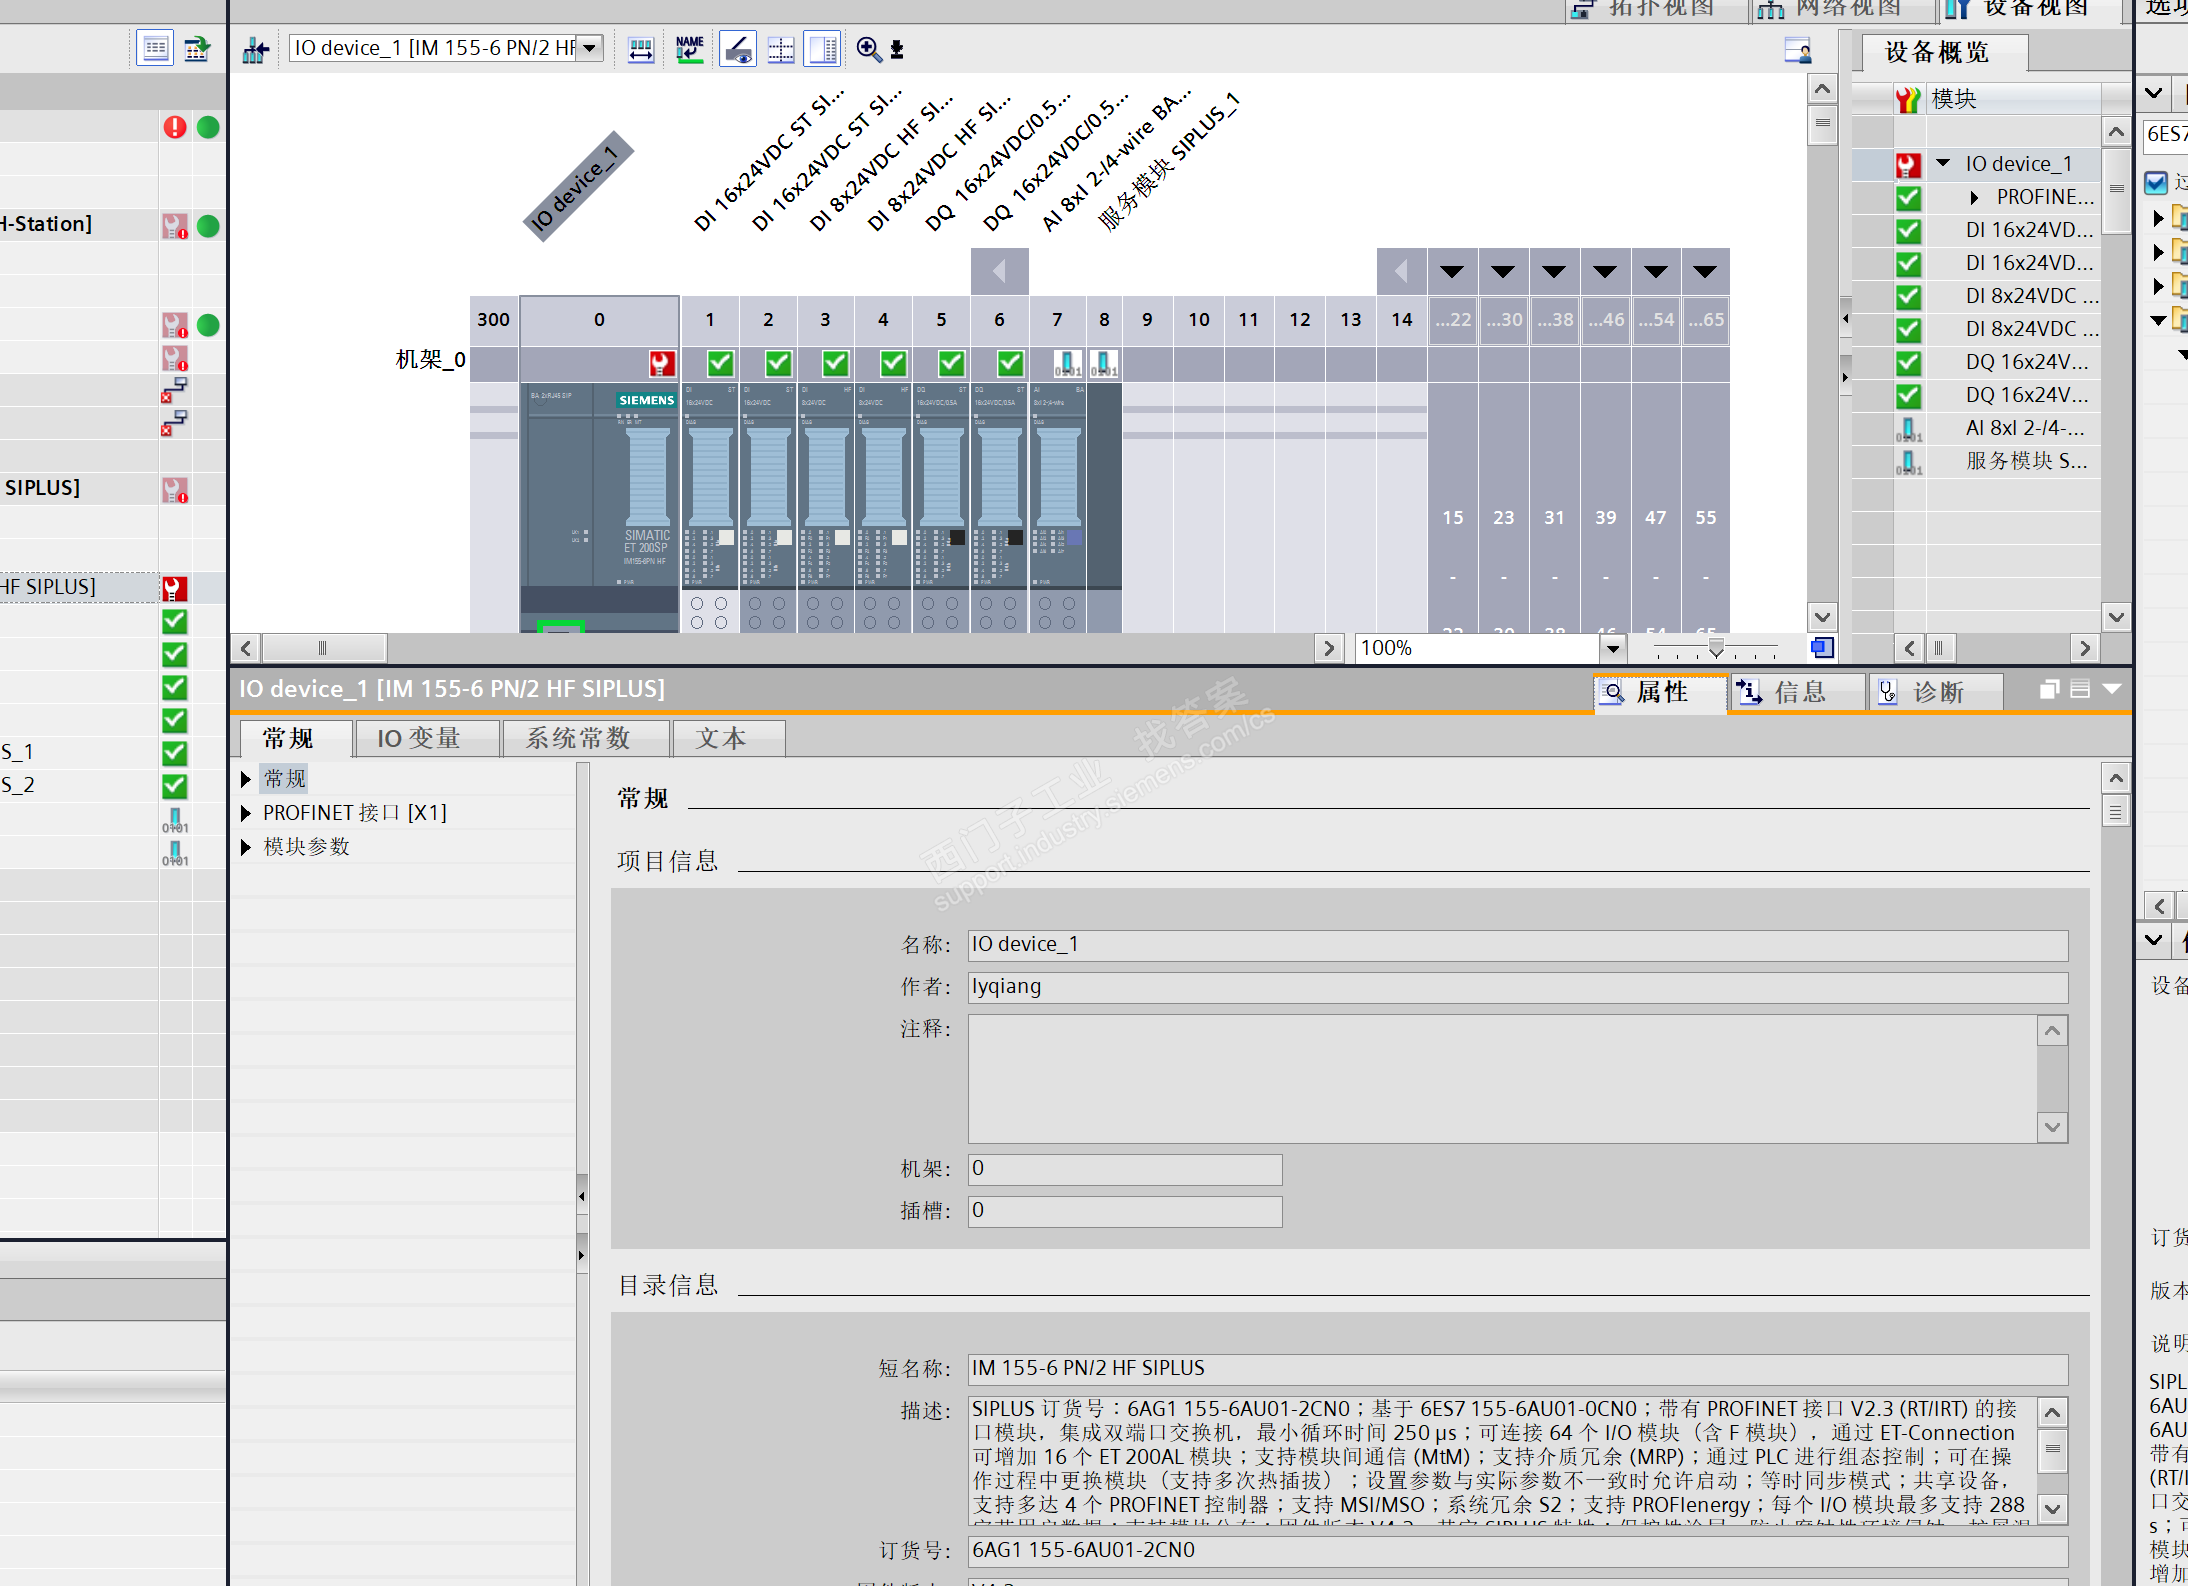
Task: Open the IO device_1 selector dropdown
Action: pyautogui.click(x=591, y=48)
